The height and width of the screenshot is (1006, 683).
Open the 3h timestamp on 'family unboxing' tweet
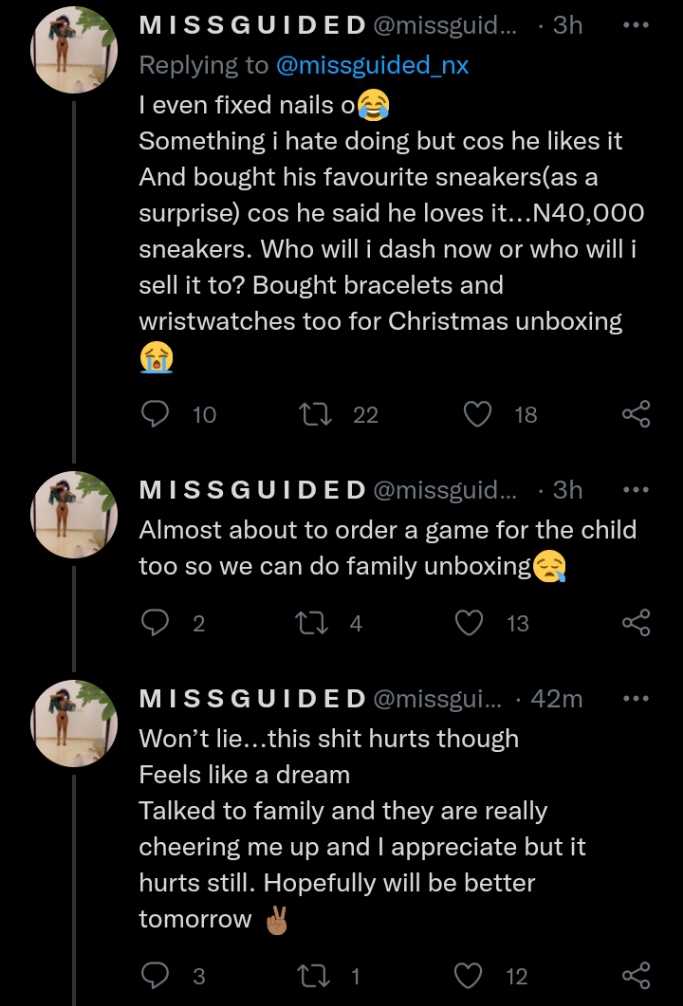(x=567, y=489)
